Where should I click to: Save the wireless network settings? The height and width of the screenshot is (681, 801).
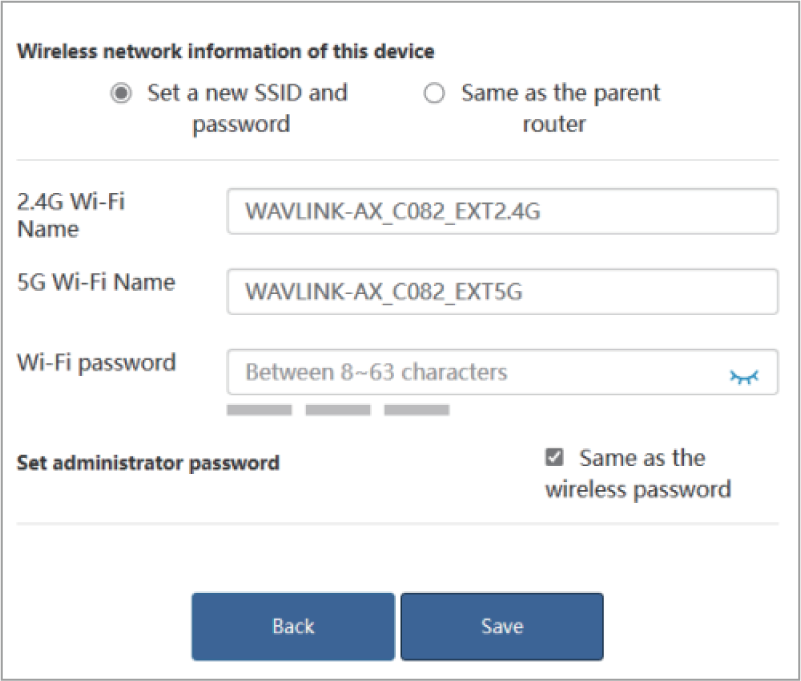click(502, 626)
